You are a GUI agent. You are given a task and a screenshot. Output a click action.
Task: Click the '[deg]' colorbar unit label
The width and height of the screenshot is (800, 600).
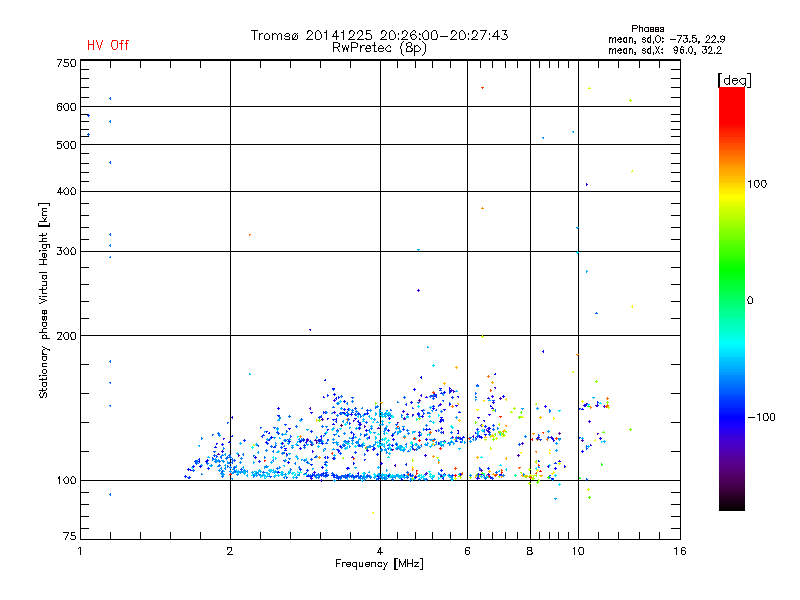(734, 80)
